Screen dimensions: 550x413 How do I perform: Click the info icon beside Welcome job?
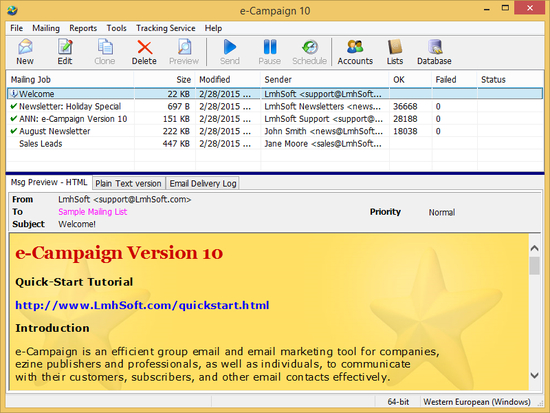pos(14,93)
